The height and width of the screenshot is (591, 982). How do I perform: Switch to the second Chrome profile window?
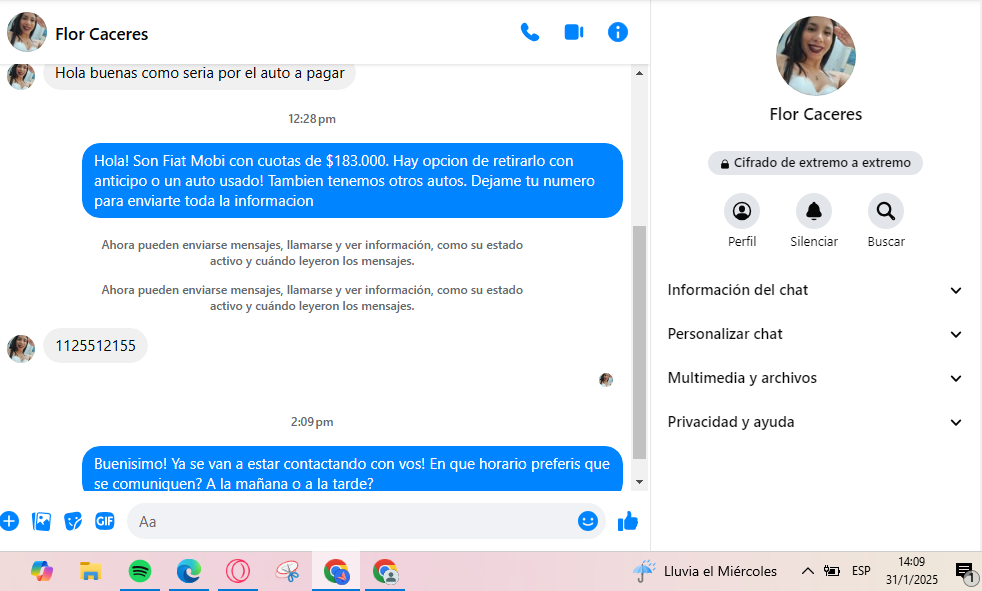tap(385, 571)
